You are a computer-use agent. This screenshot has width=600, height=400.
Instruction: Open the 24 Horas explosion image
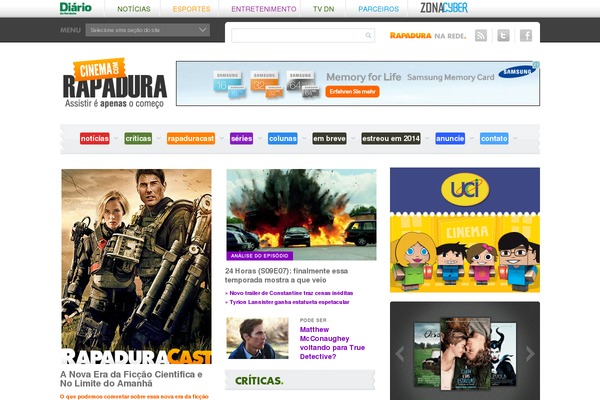click(x=301, y=215)
